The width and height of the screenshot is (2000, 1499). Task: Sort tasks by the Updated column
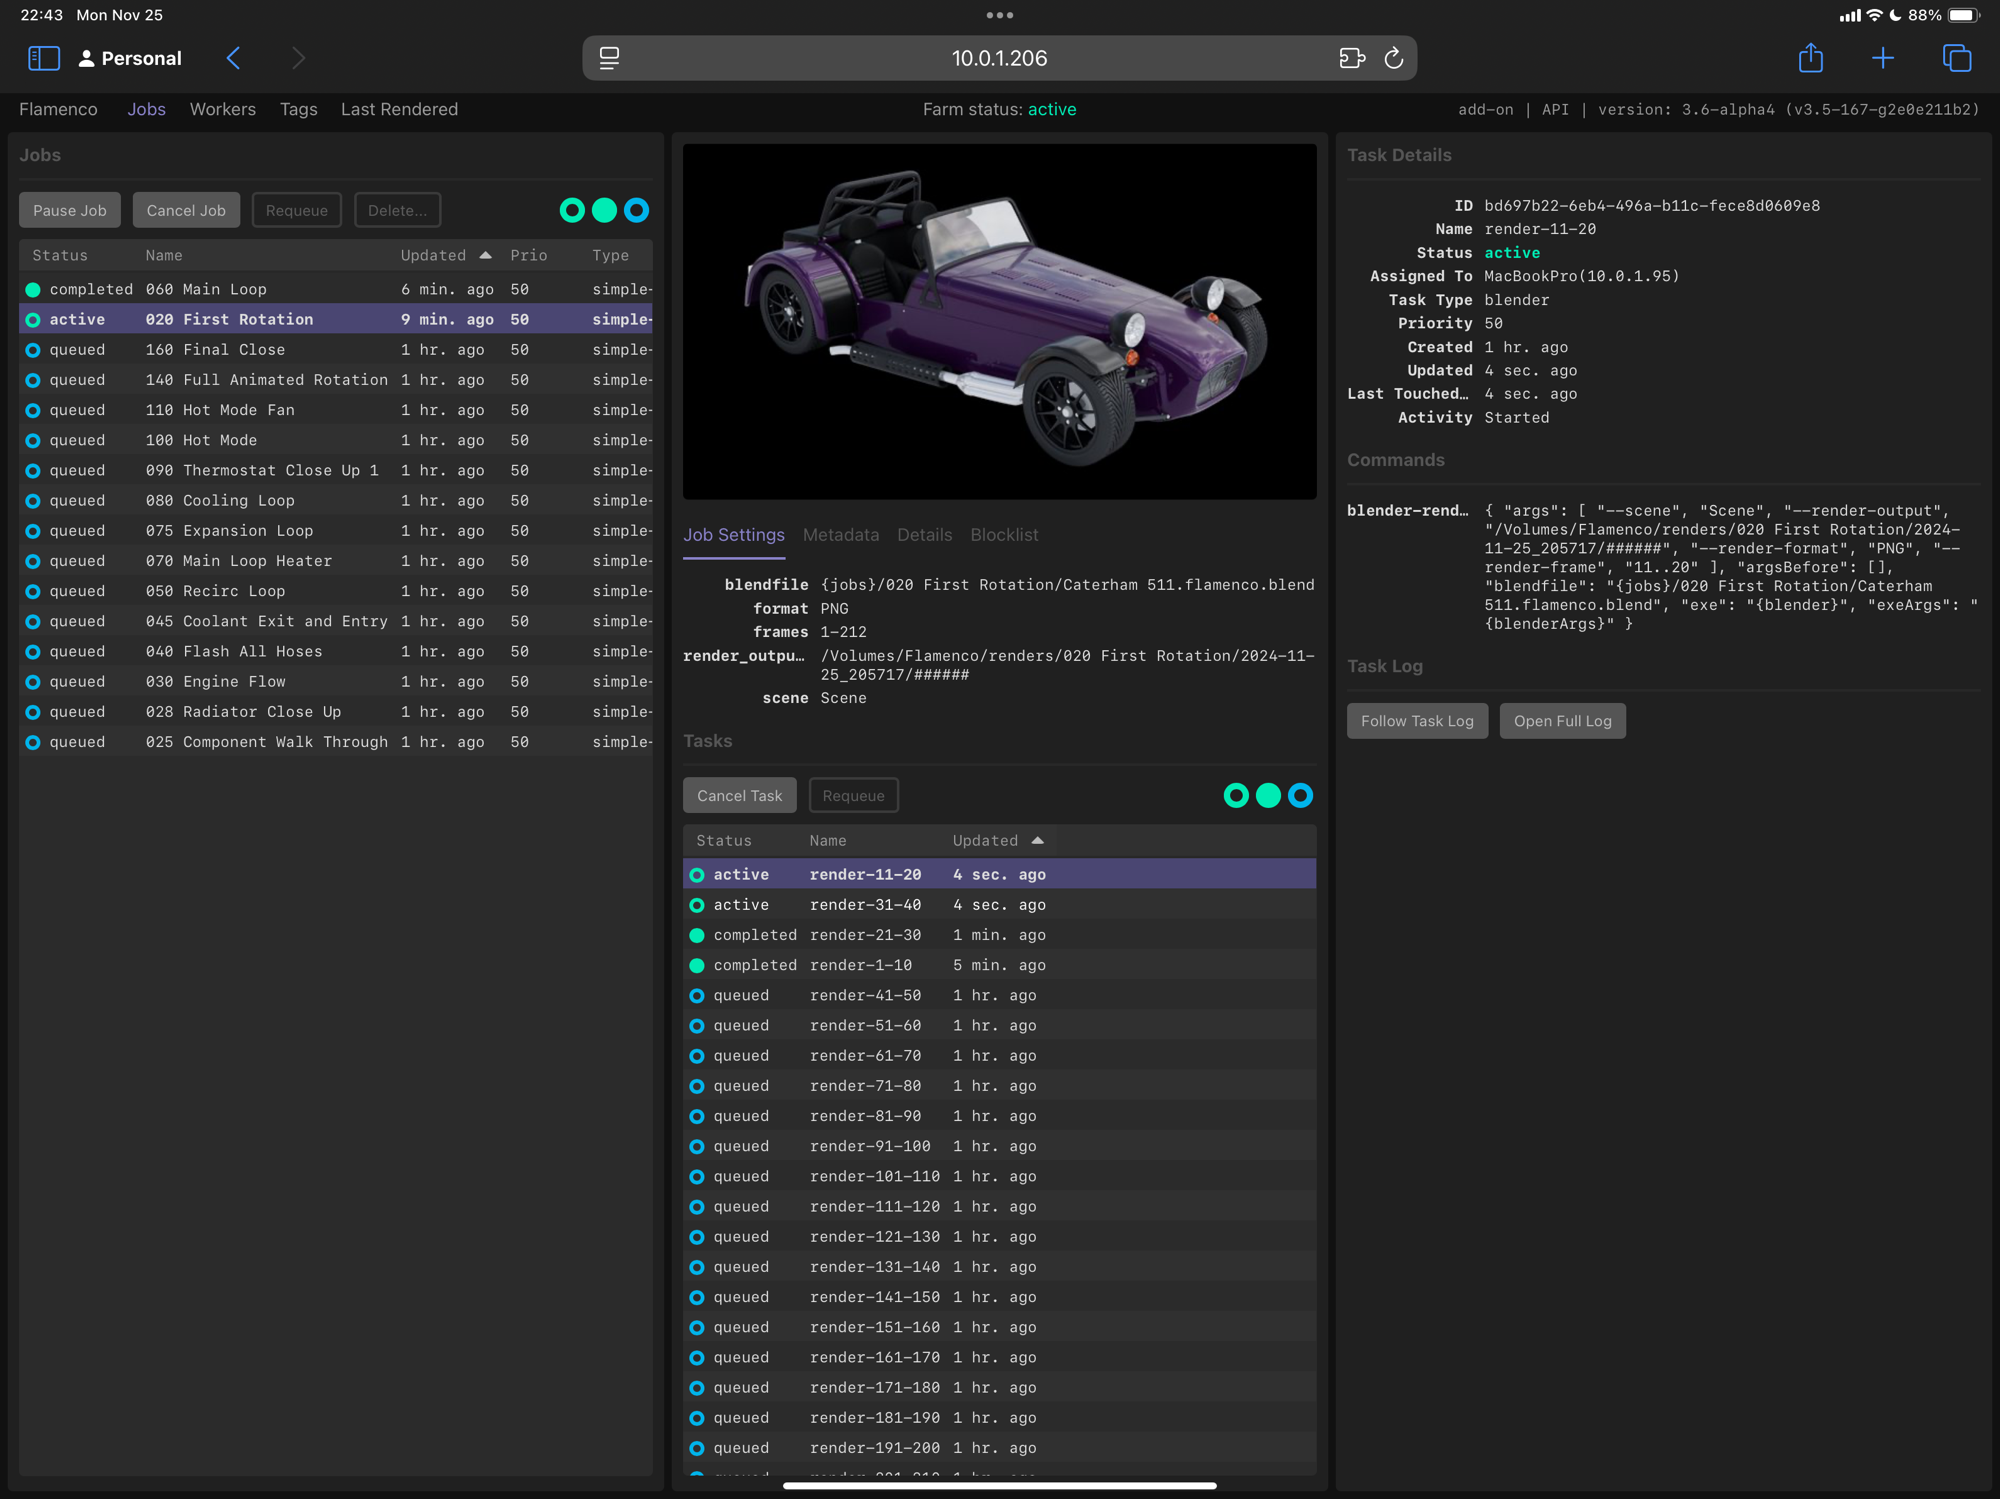click(998, 840)
